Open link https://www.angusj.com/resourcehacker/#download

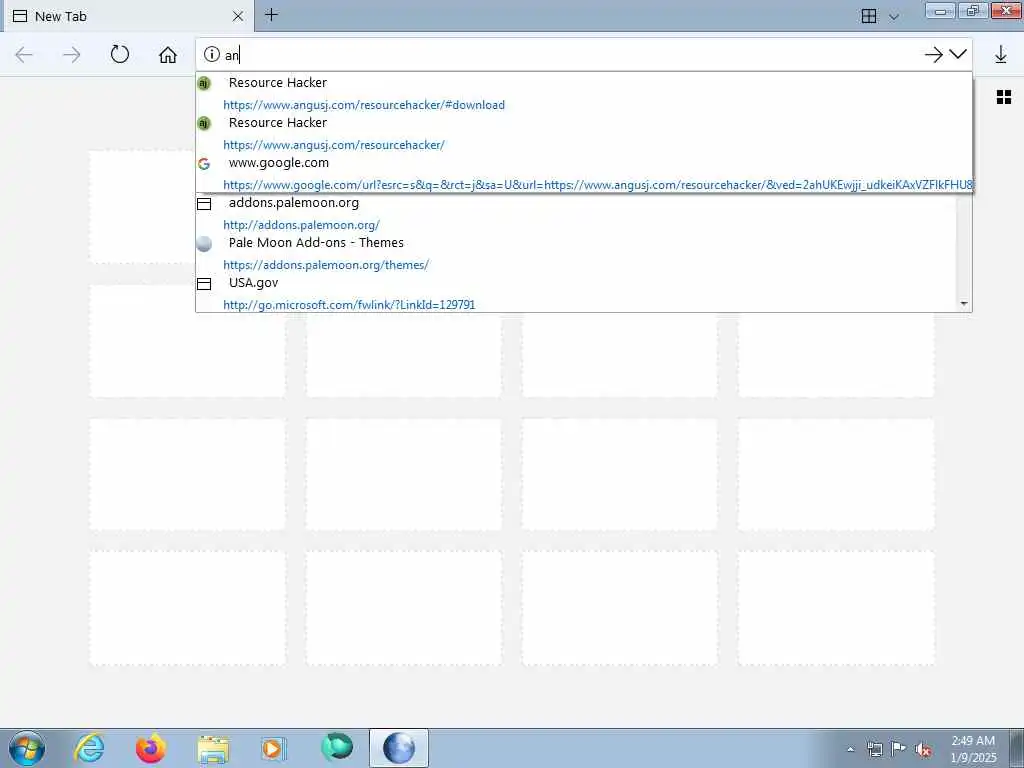[x=364, y=104]
